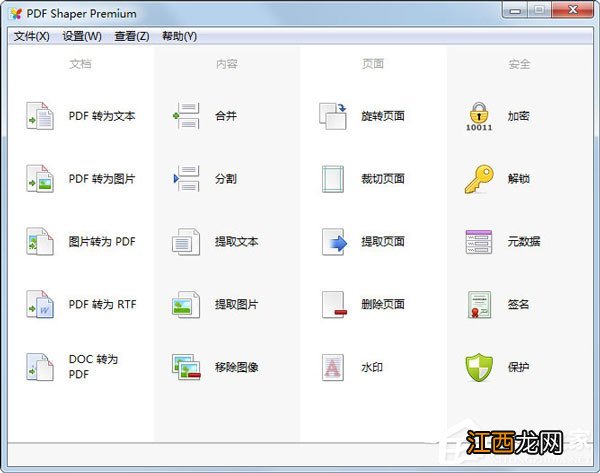Select the 元数据 text label
600x473 pixels.
(x=524, y=241)
